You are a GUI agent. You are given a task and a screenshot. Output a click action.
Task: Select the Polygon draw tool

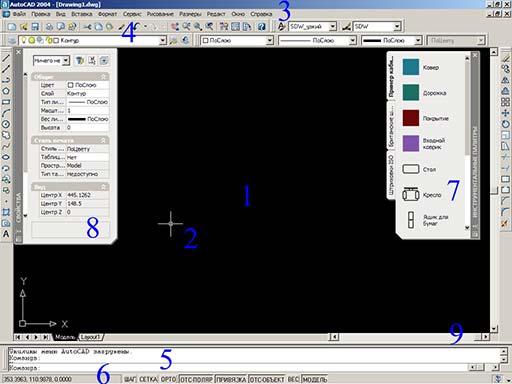pos(6,91)
